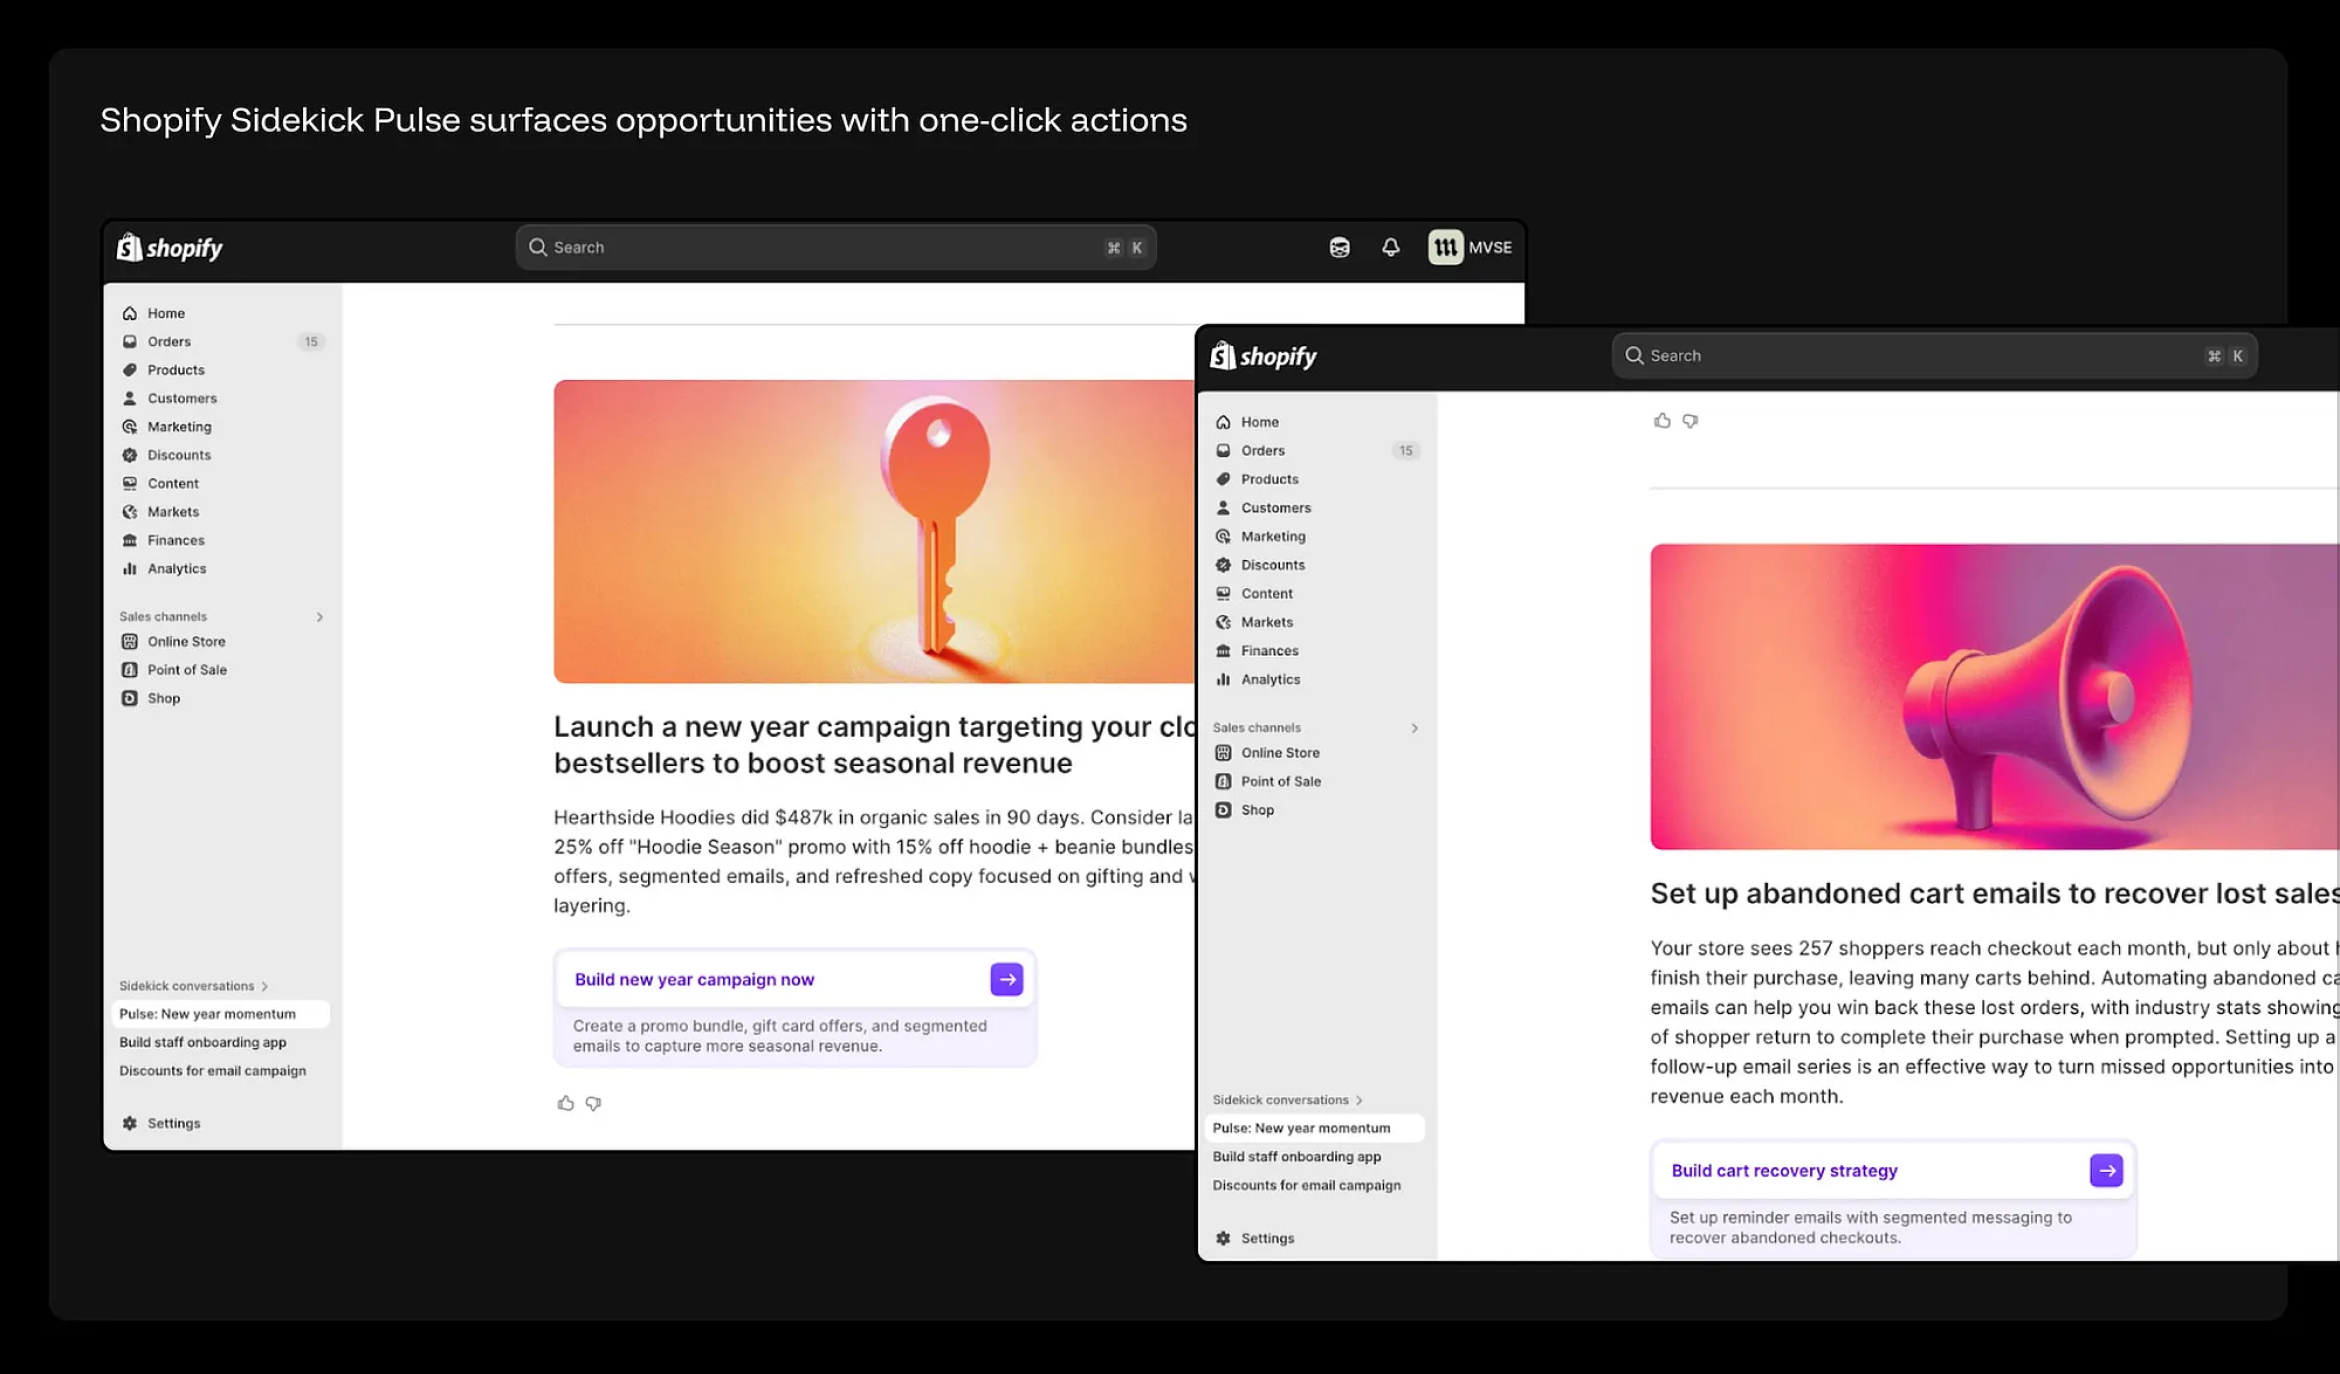Focus the Search field in the front window
This screenshot has width=2340, height=1374.
click(x=1934, y=356)
